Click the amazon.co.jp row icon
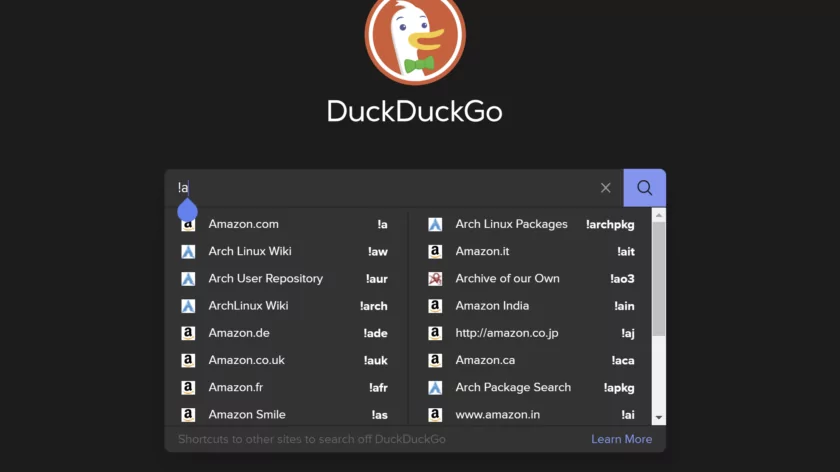 435,333
